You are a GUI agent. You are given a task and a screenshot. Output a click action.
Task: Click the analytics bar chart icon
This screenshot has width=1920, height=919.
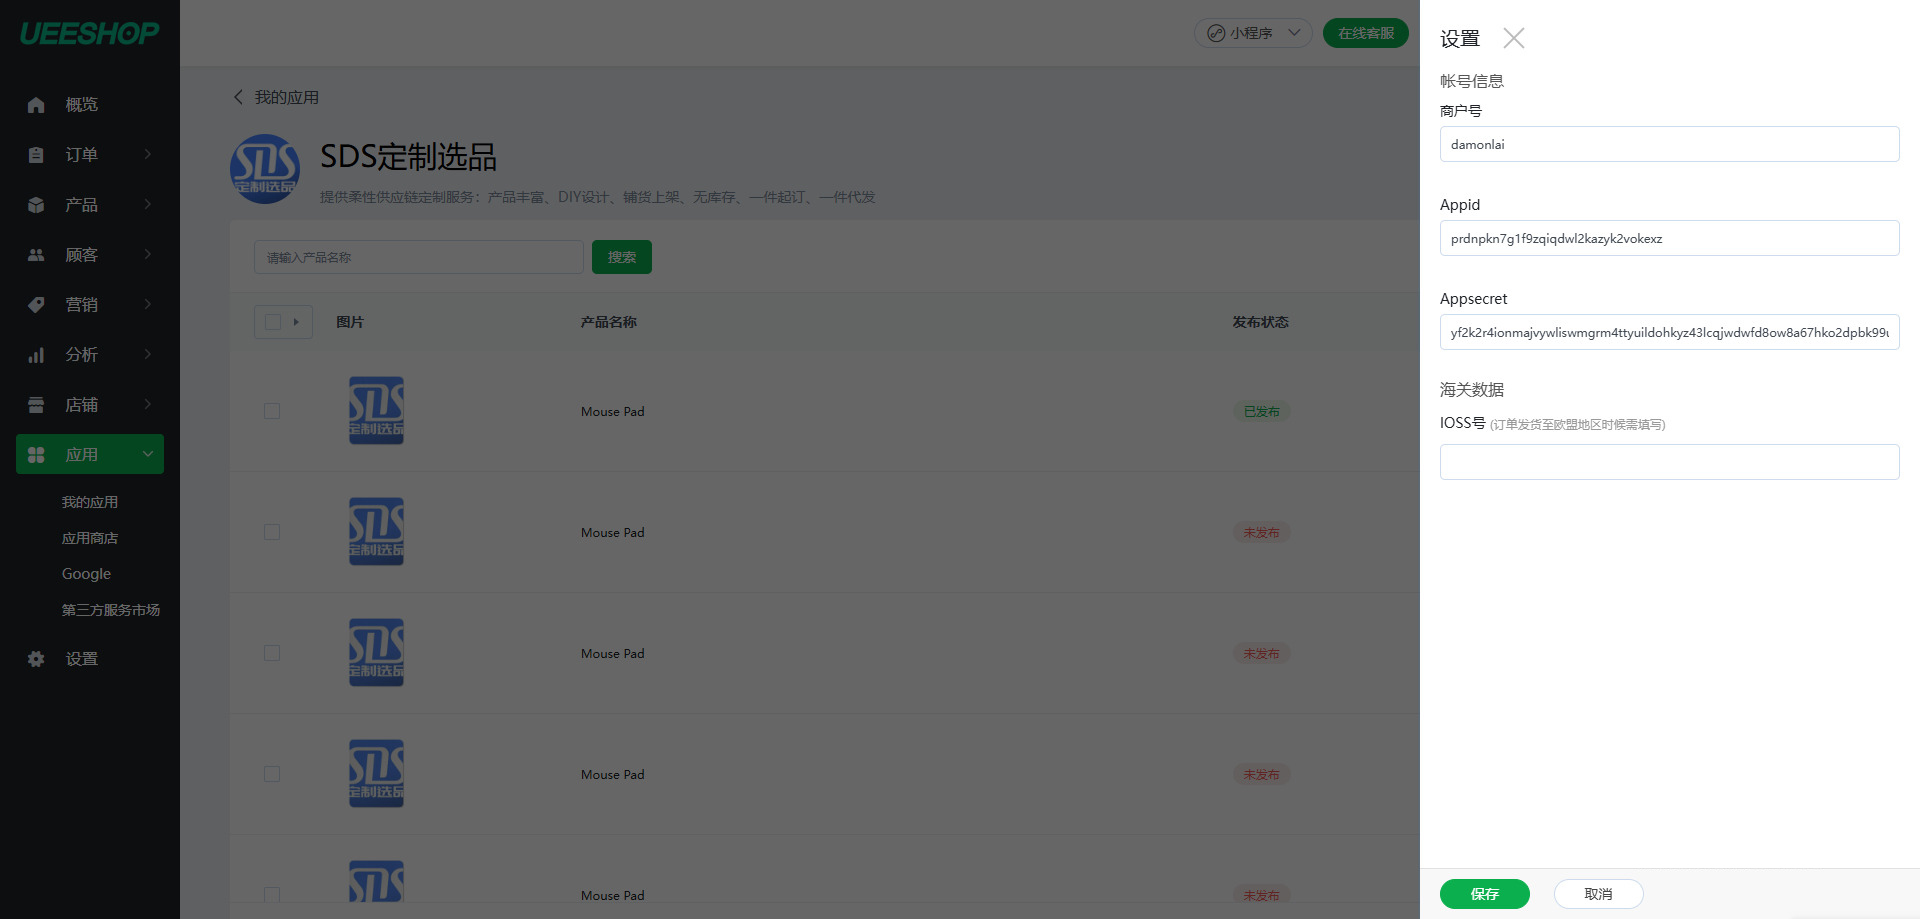36,355
